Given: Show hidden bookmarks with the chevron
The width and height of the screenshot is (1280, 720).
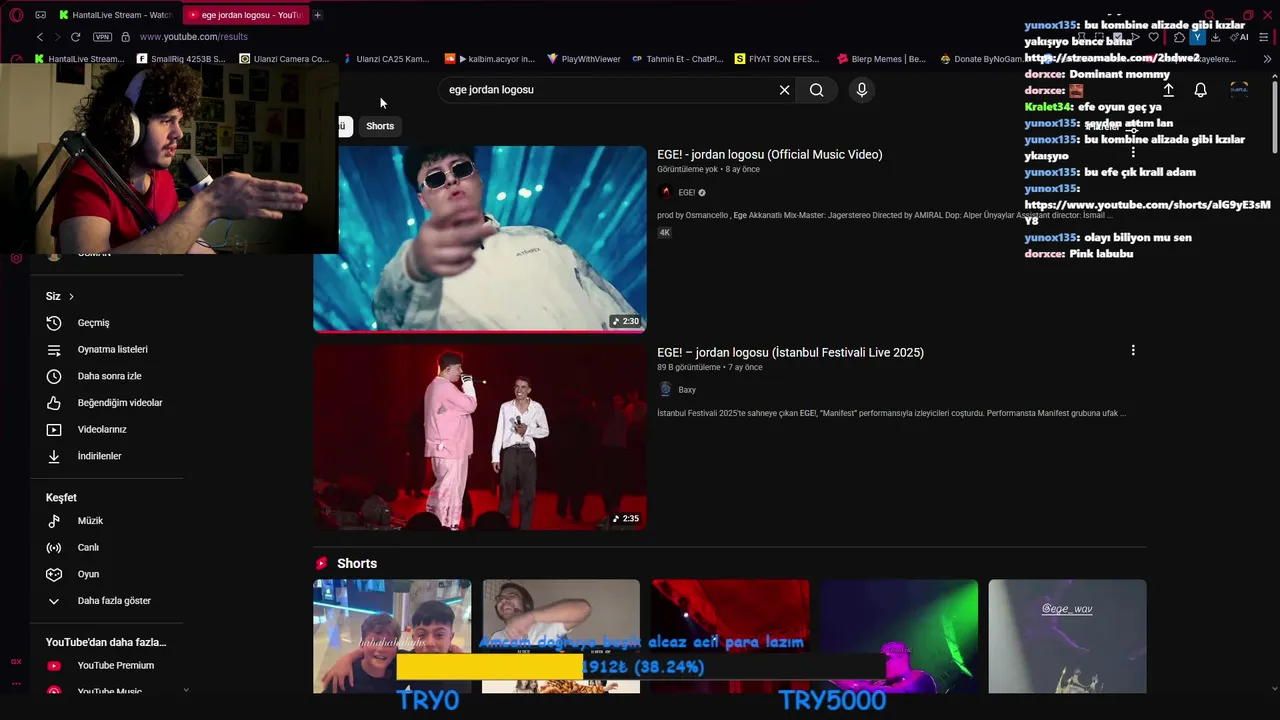Looking at the screenshot, I should coord(1267,59).
